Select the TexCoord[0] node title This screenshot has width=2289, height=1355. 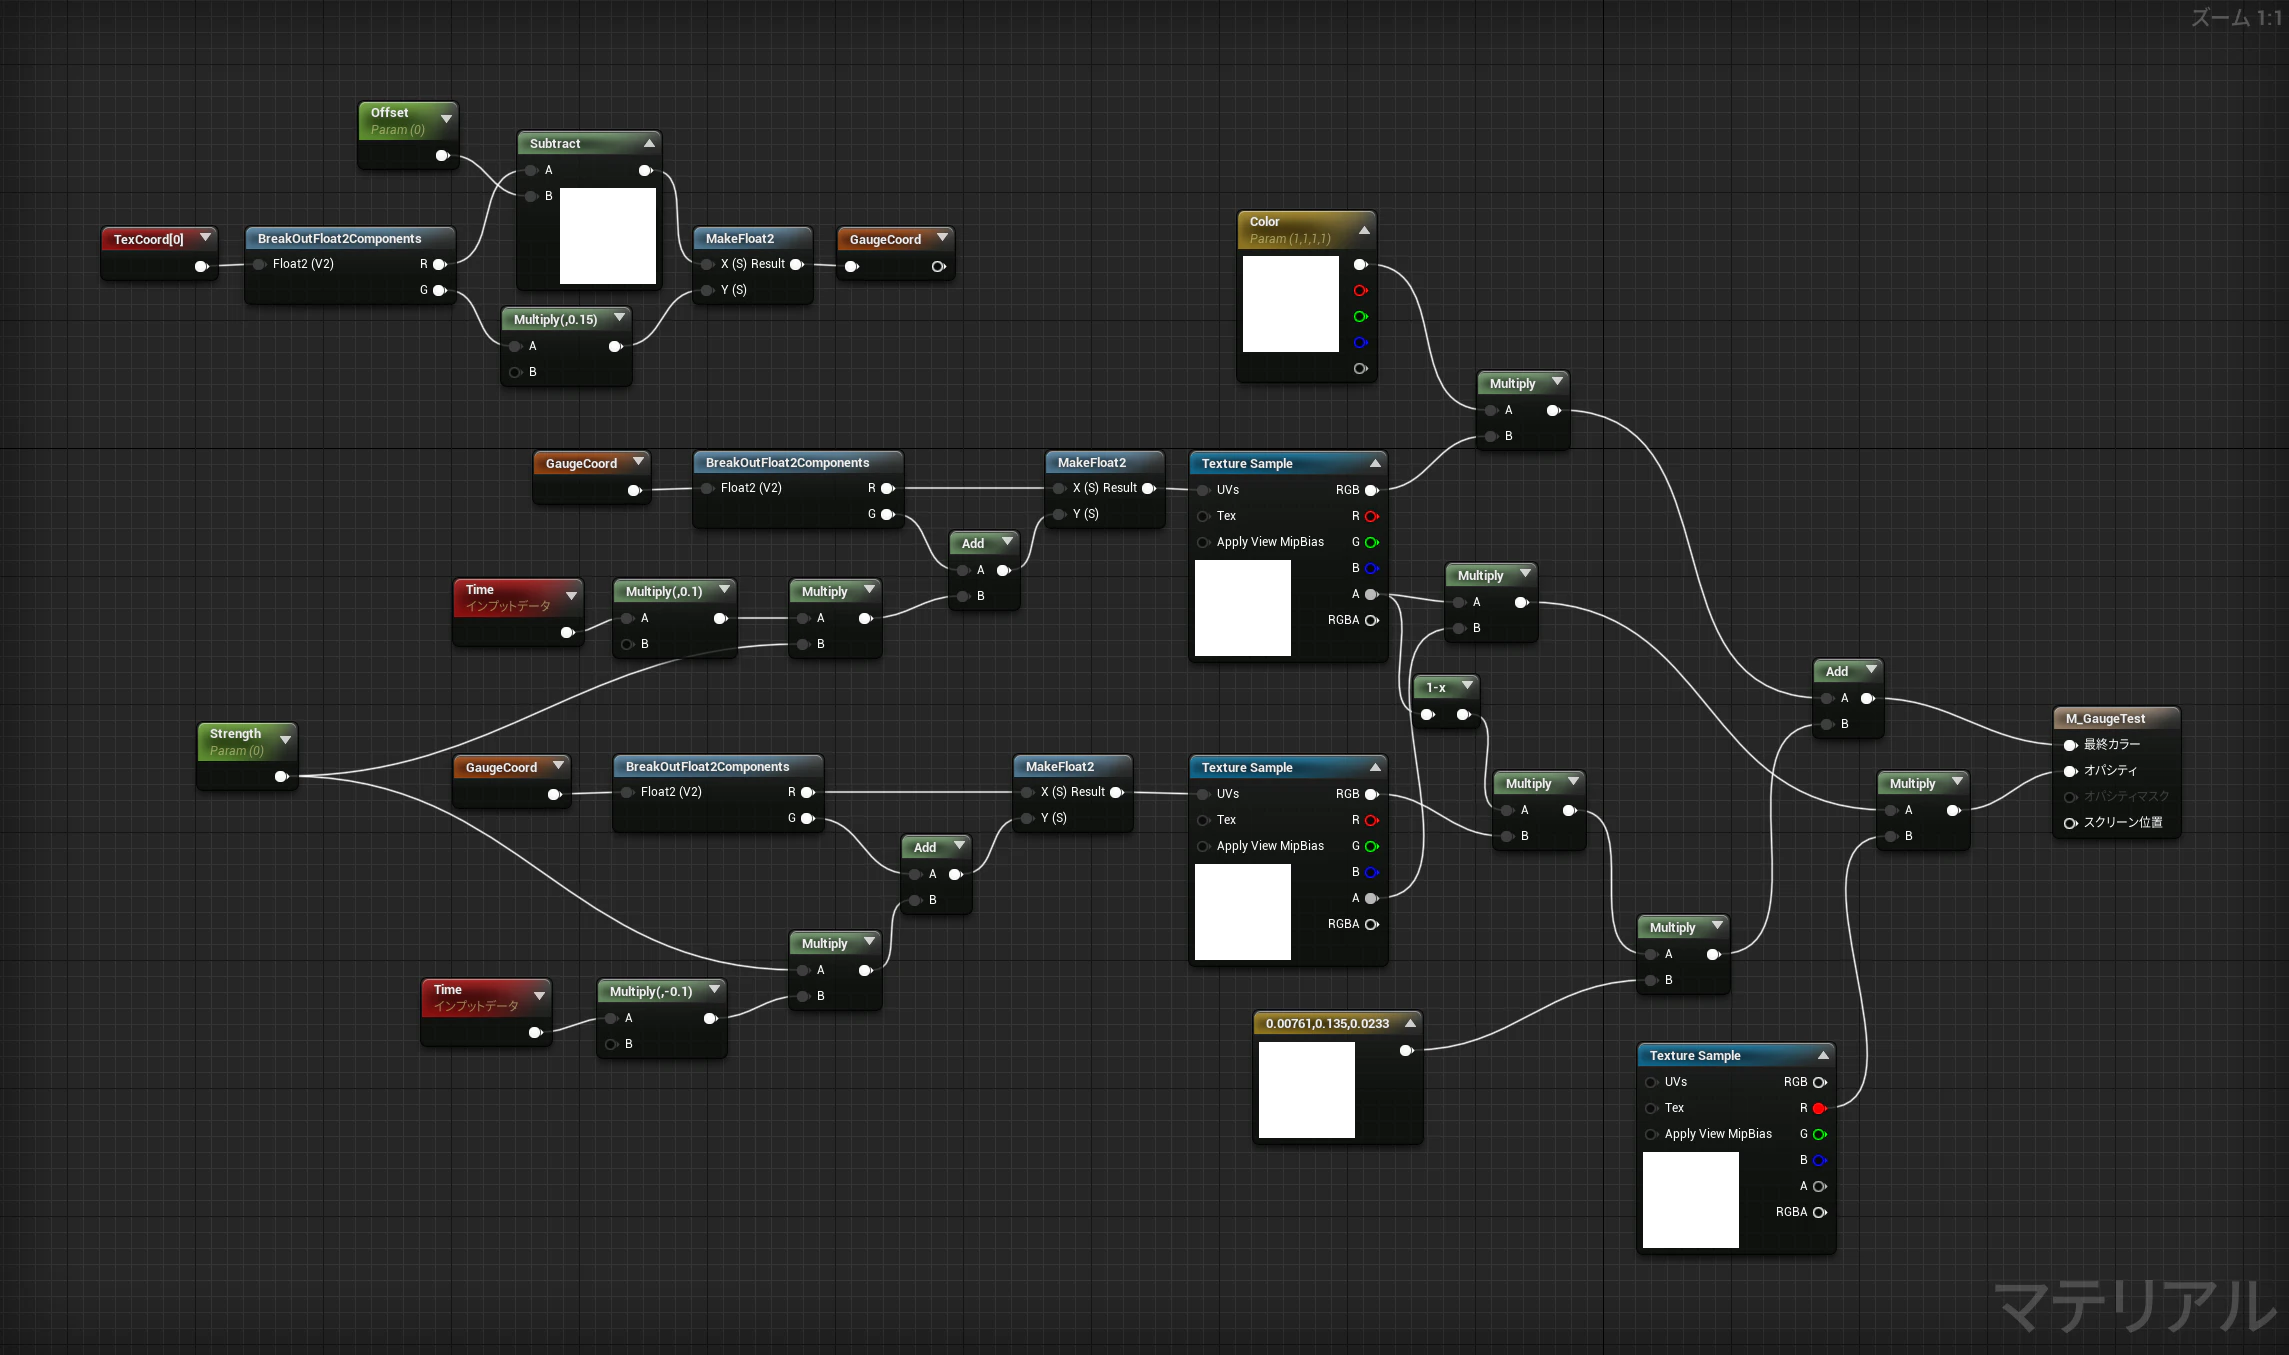click(149, 239)
